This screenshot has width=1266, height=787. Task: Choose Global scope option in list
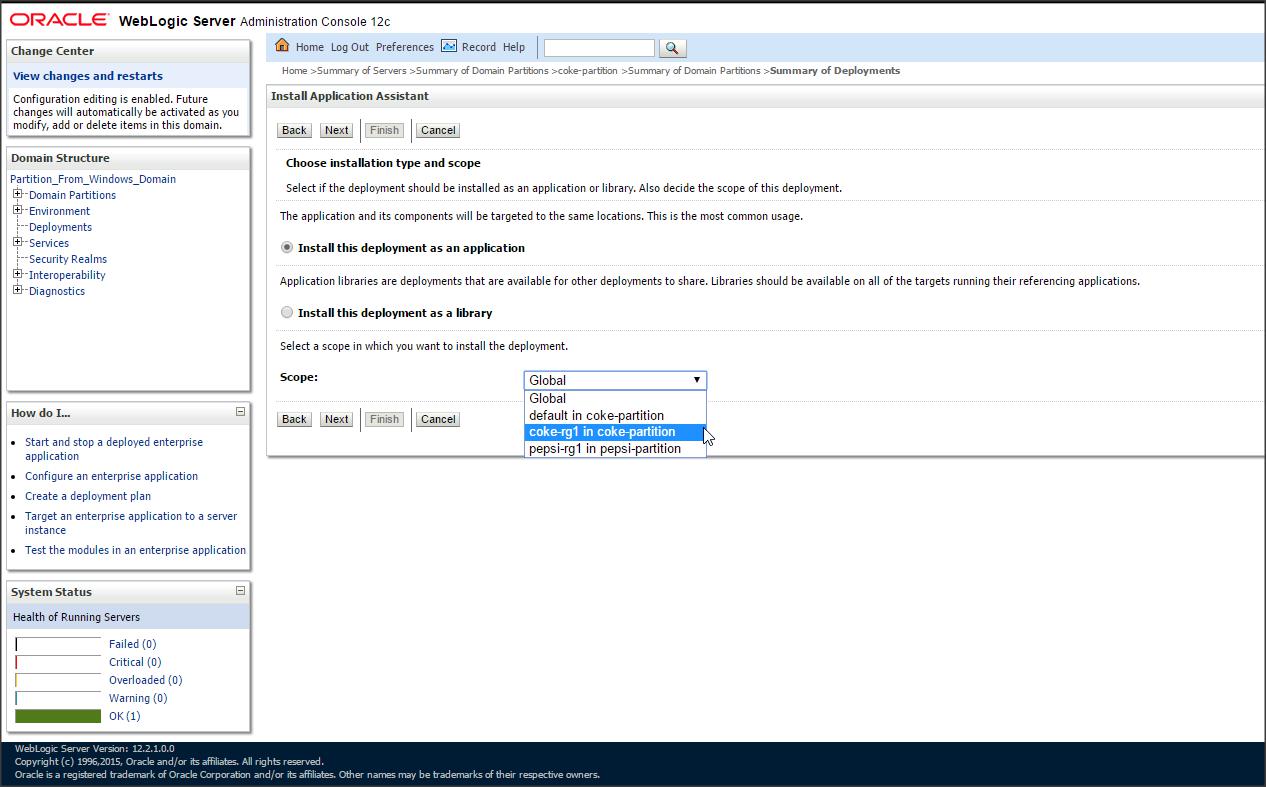(x=615, y=398)
